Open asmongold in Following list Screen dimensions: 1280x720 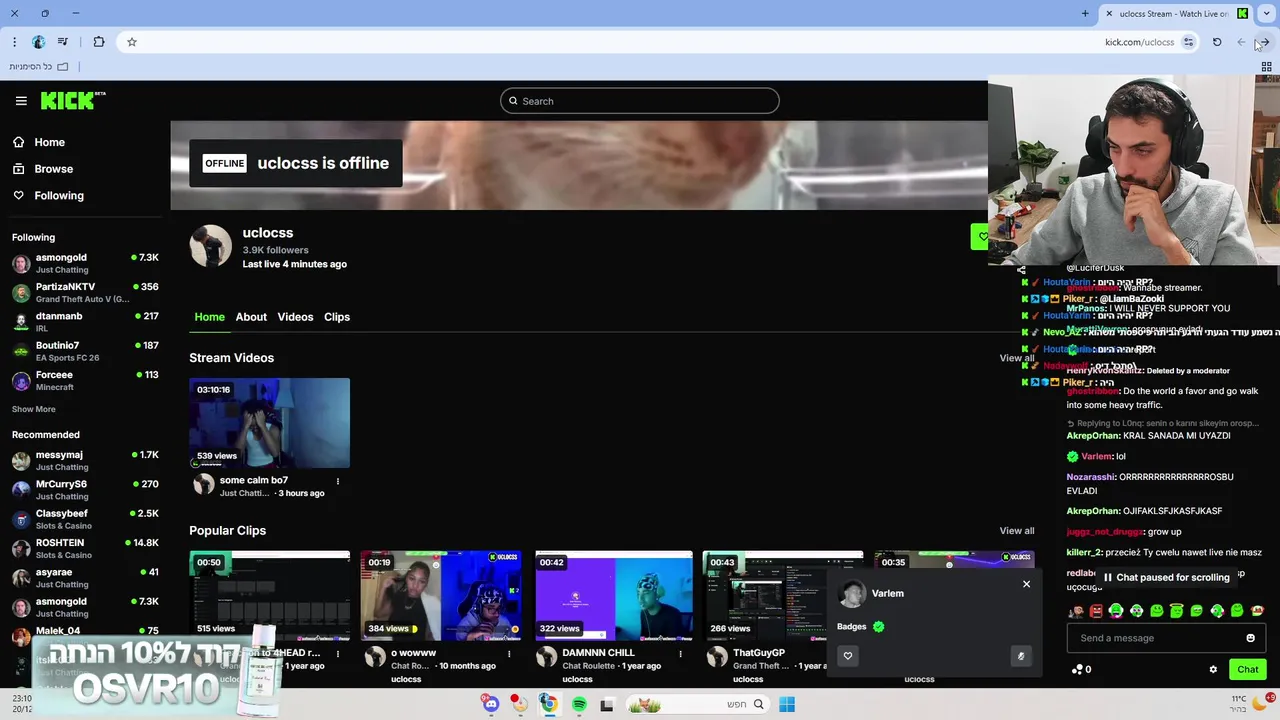[x=85, y=263]
